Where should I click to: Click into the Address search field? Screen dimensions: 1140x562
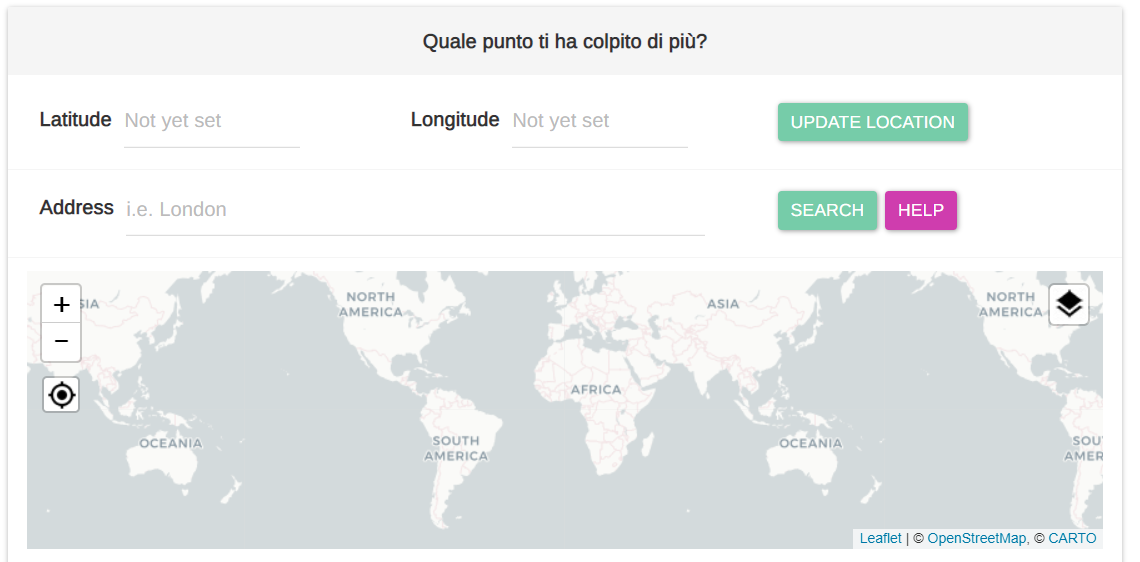pyautogui.click(x=415, y=210)
